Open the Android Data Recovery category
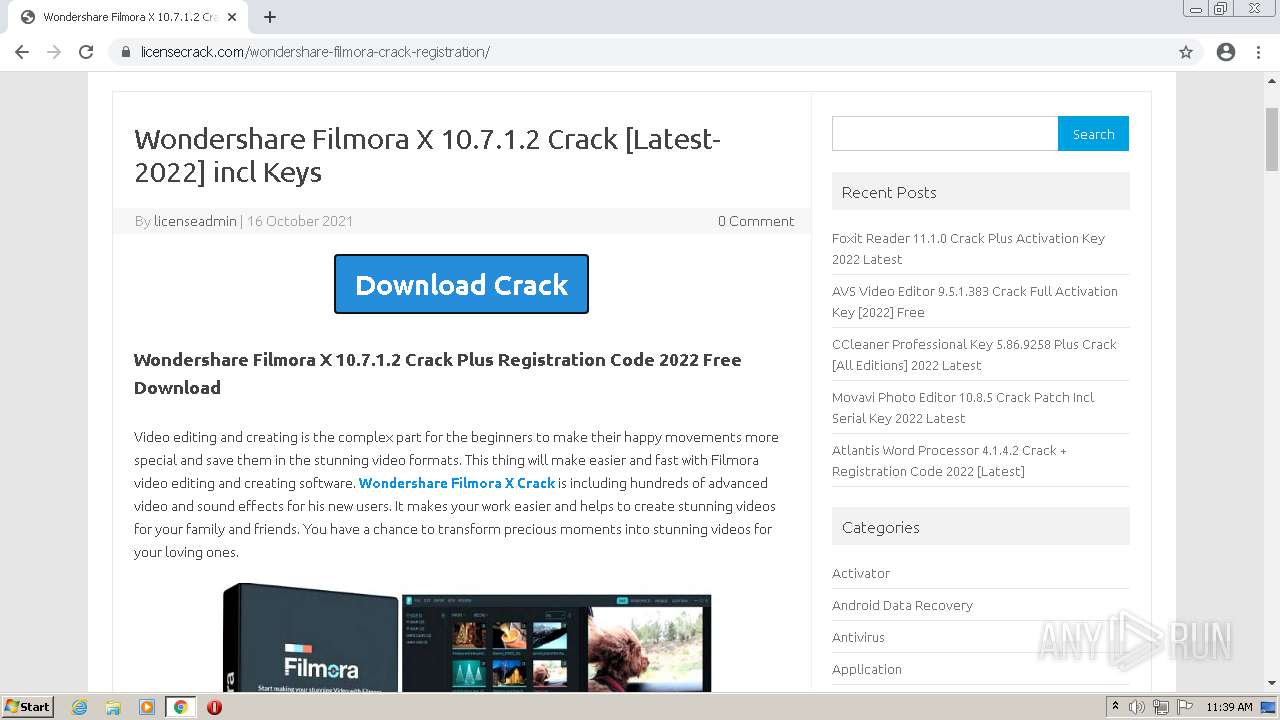The image size is (1280, 720). (x=902, y=605)
